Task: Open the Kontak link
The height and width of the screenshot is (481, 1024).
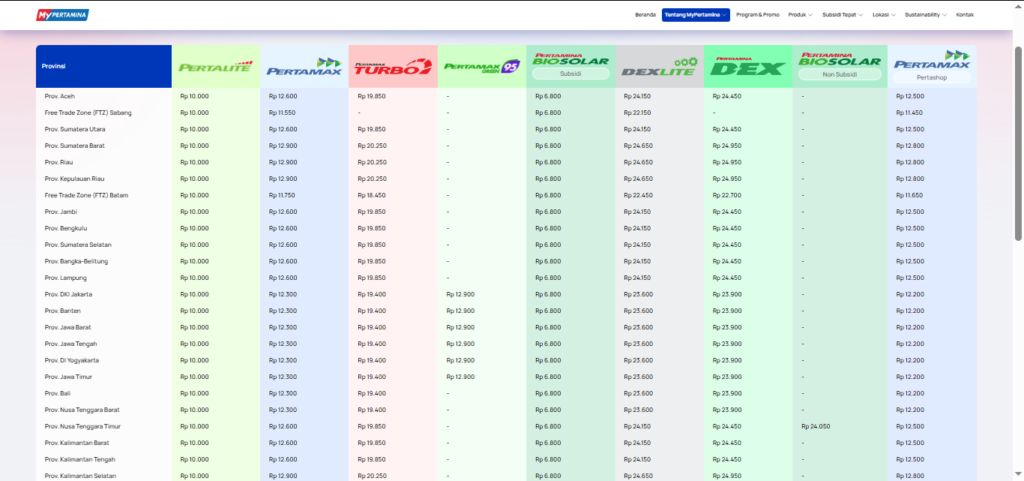Action: point(964,15)
